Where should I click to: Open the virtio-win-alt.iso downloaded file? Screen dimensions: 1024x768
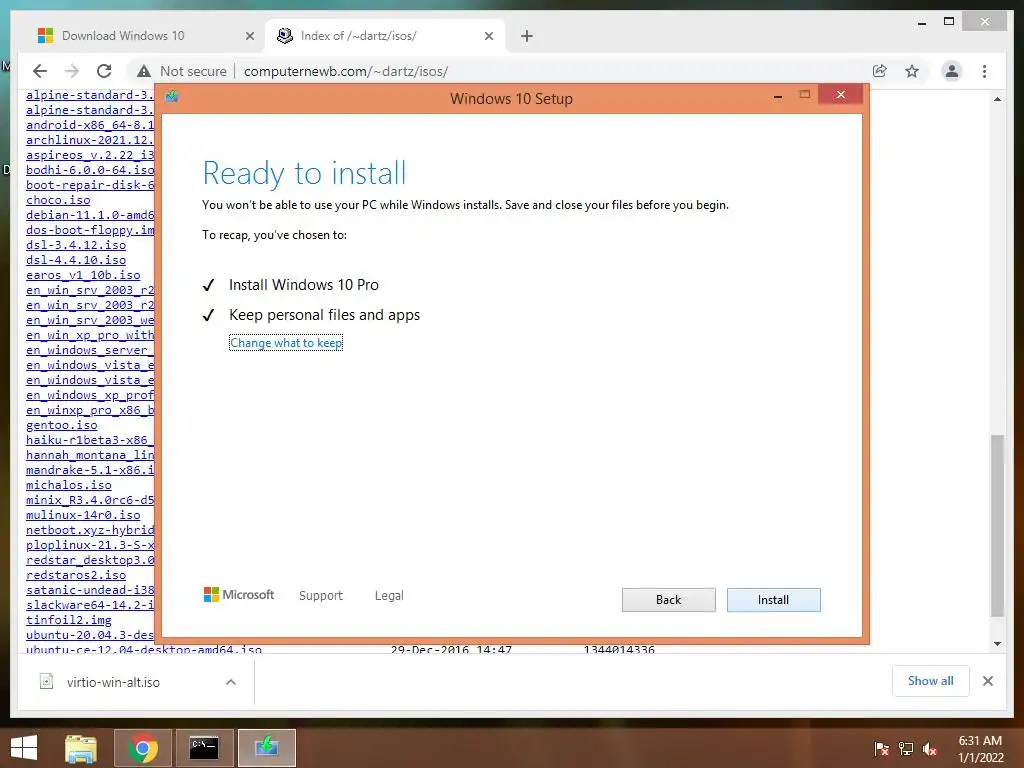(112, 682)
